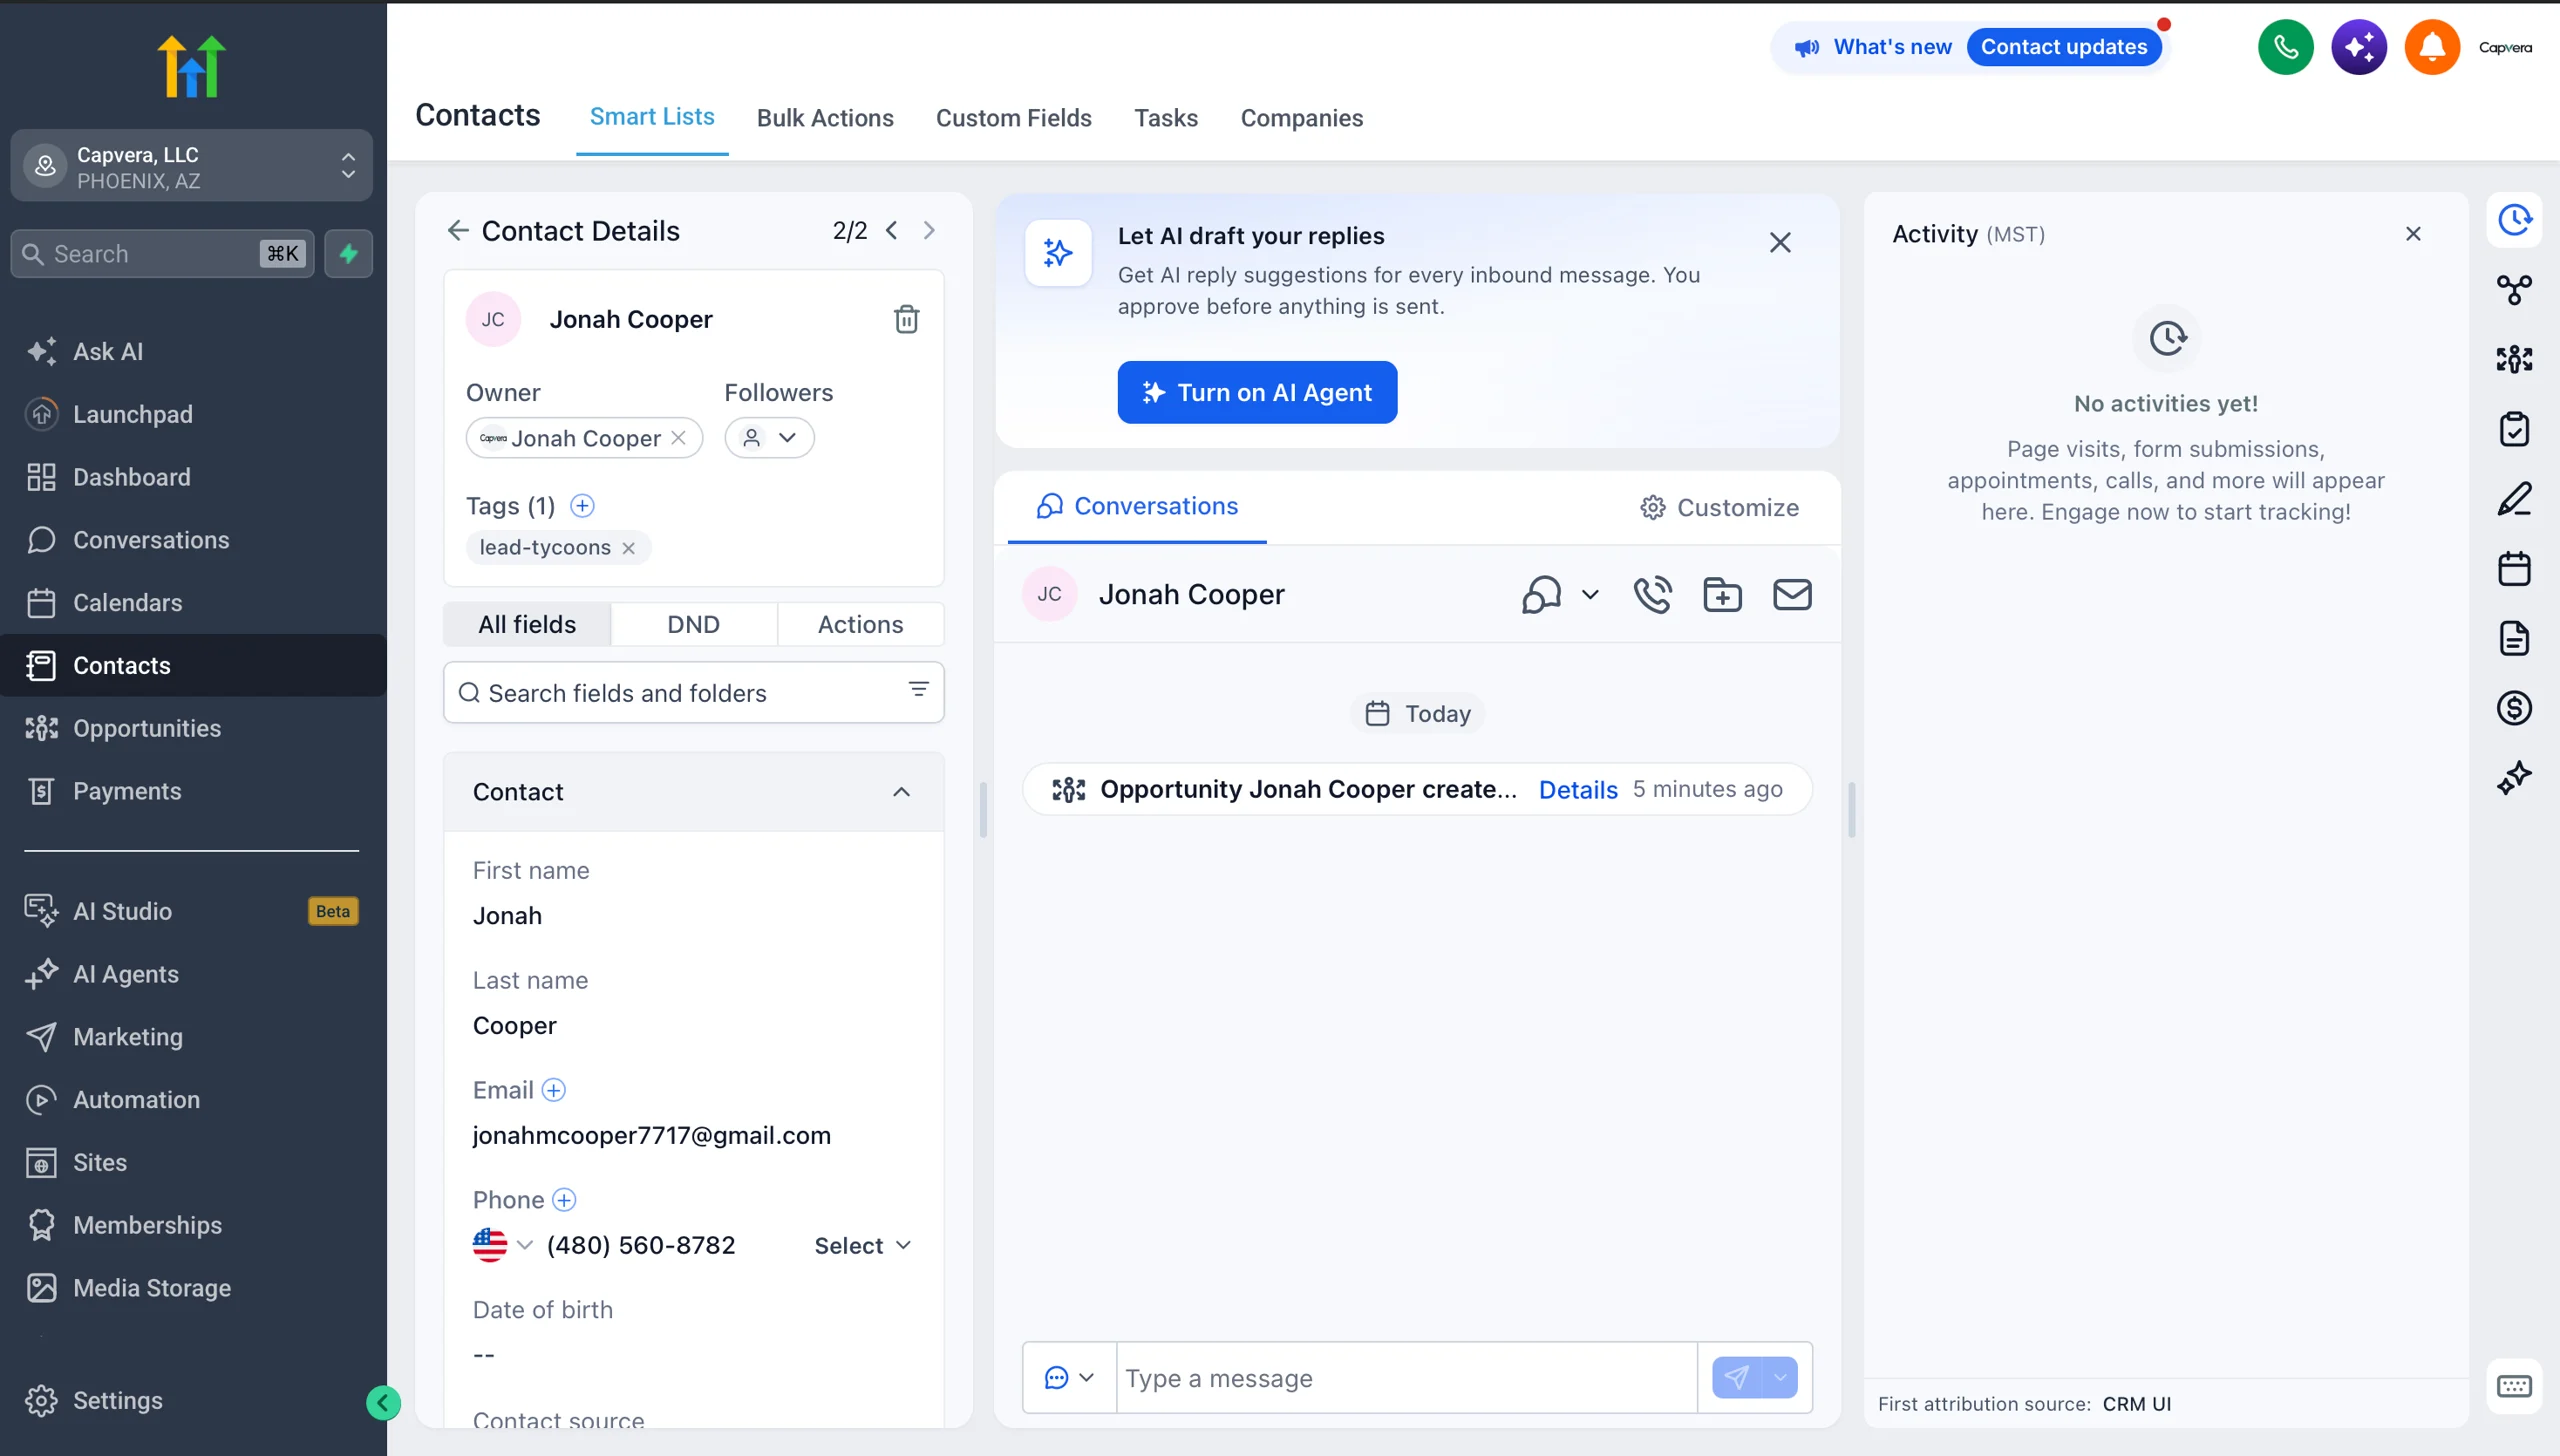Click the add-to-folder icon in conversation header

click(1721, 594)
